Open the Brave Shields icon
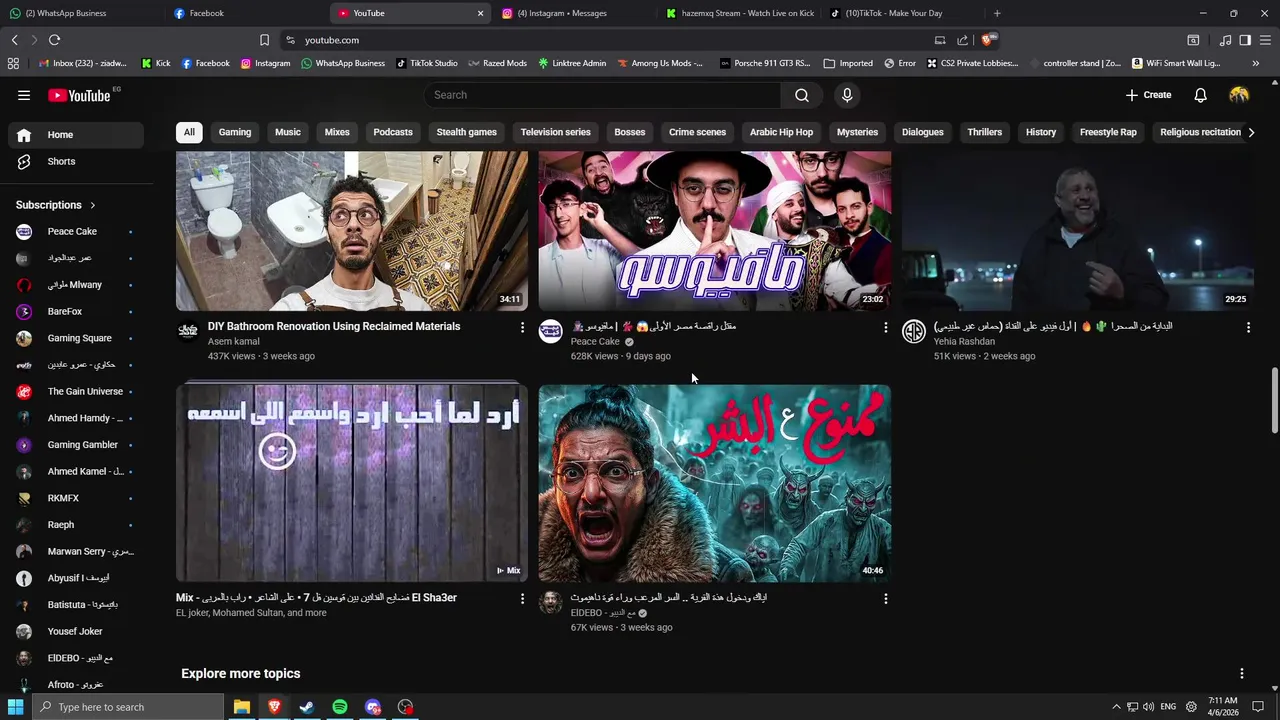Image resolution: width=1280 pixels, height=720 pixels. [x=988, y=40]
